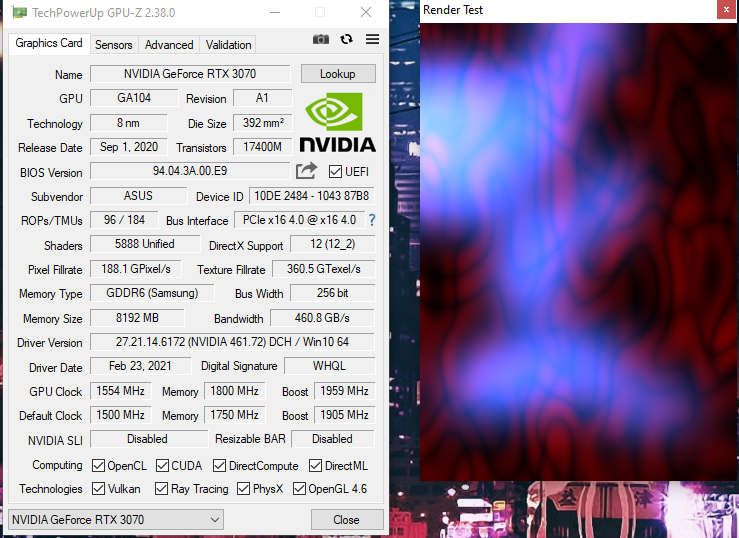This screenshot has width=739, height=538.
Task: Click the Memory Size value 8192 MB
Action: [x=137, y=318]
